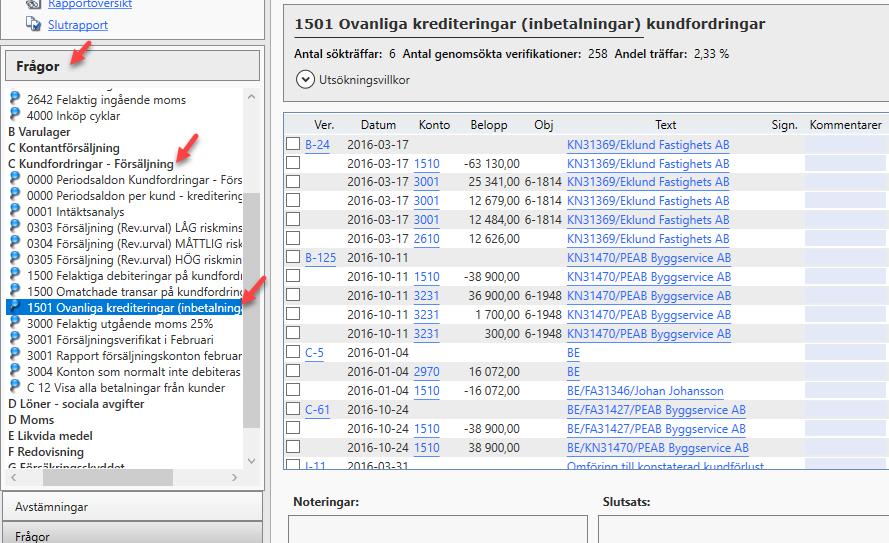
Task: Click the tree scroll-down arrow
Action: click(x=252, y=461)
